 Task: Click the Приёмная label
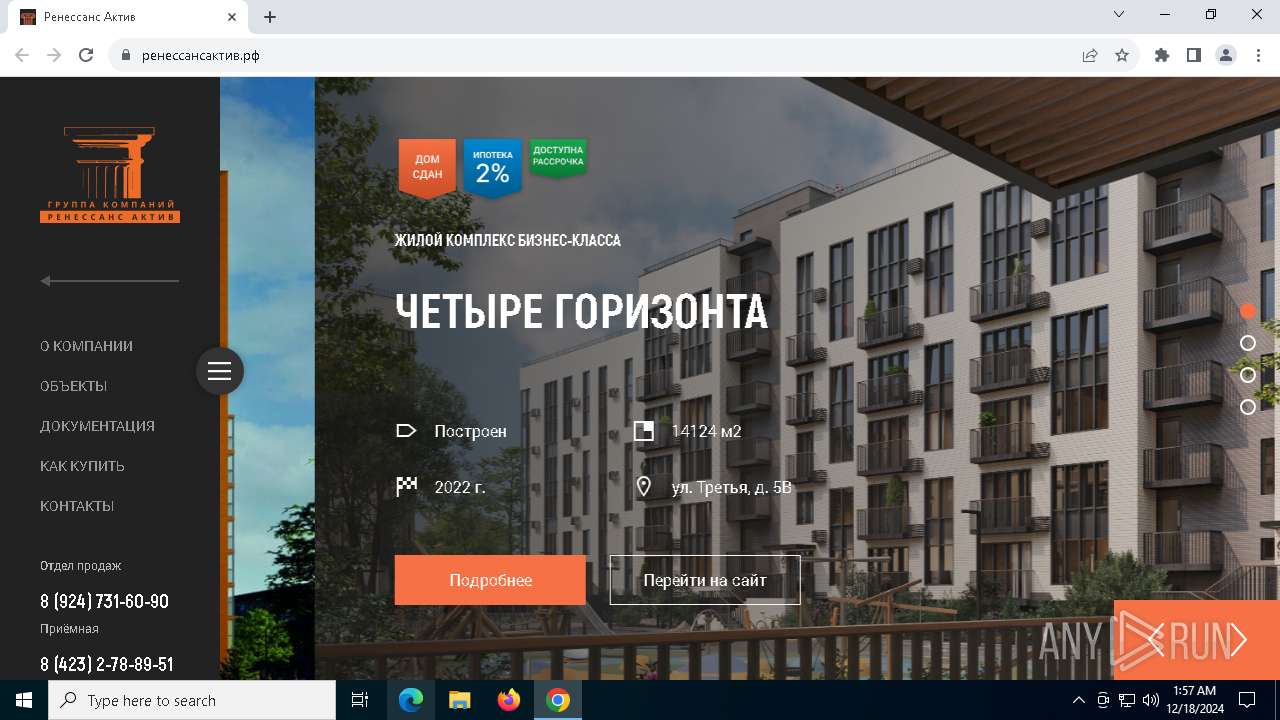(69, 628)
